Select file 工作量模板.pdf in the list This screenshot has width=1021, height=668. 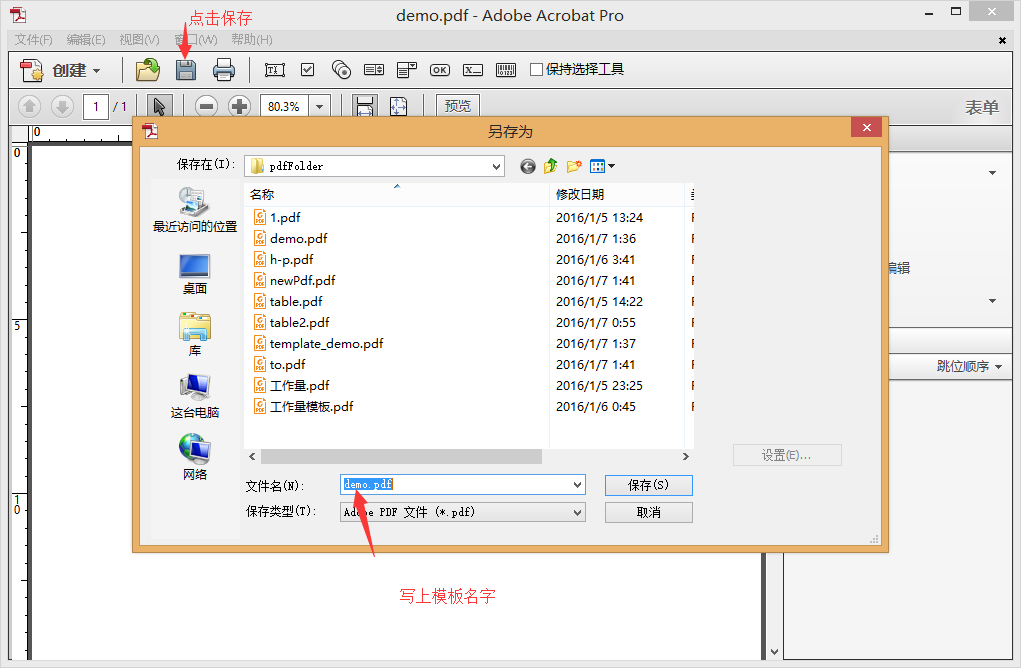pyautogui.click(x=304, y=406)
